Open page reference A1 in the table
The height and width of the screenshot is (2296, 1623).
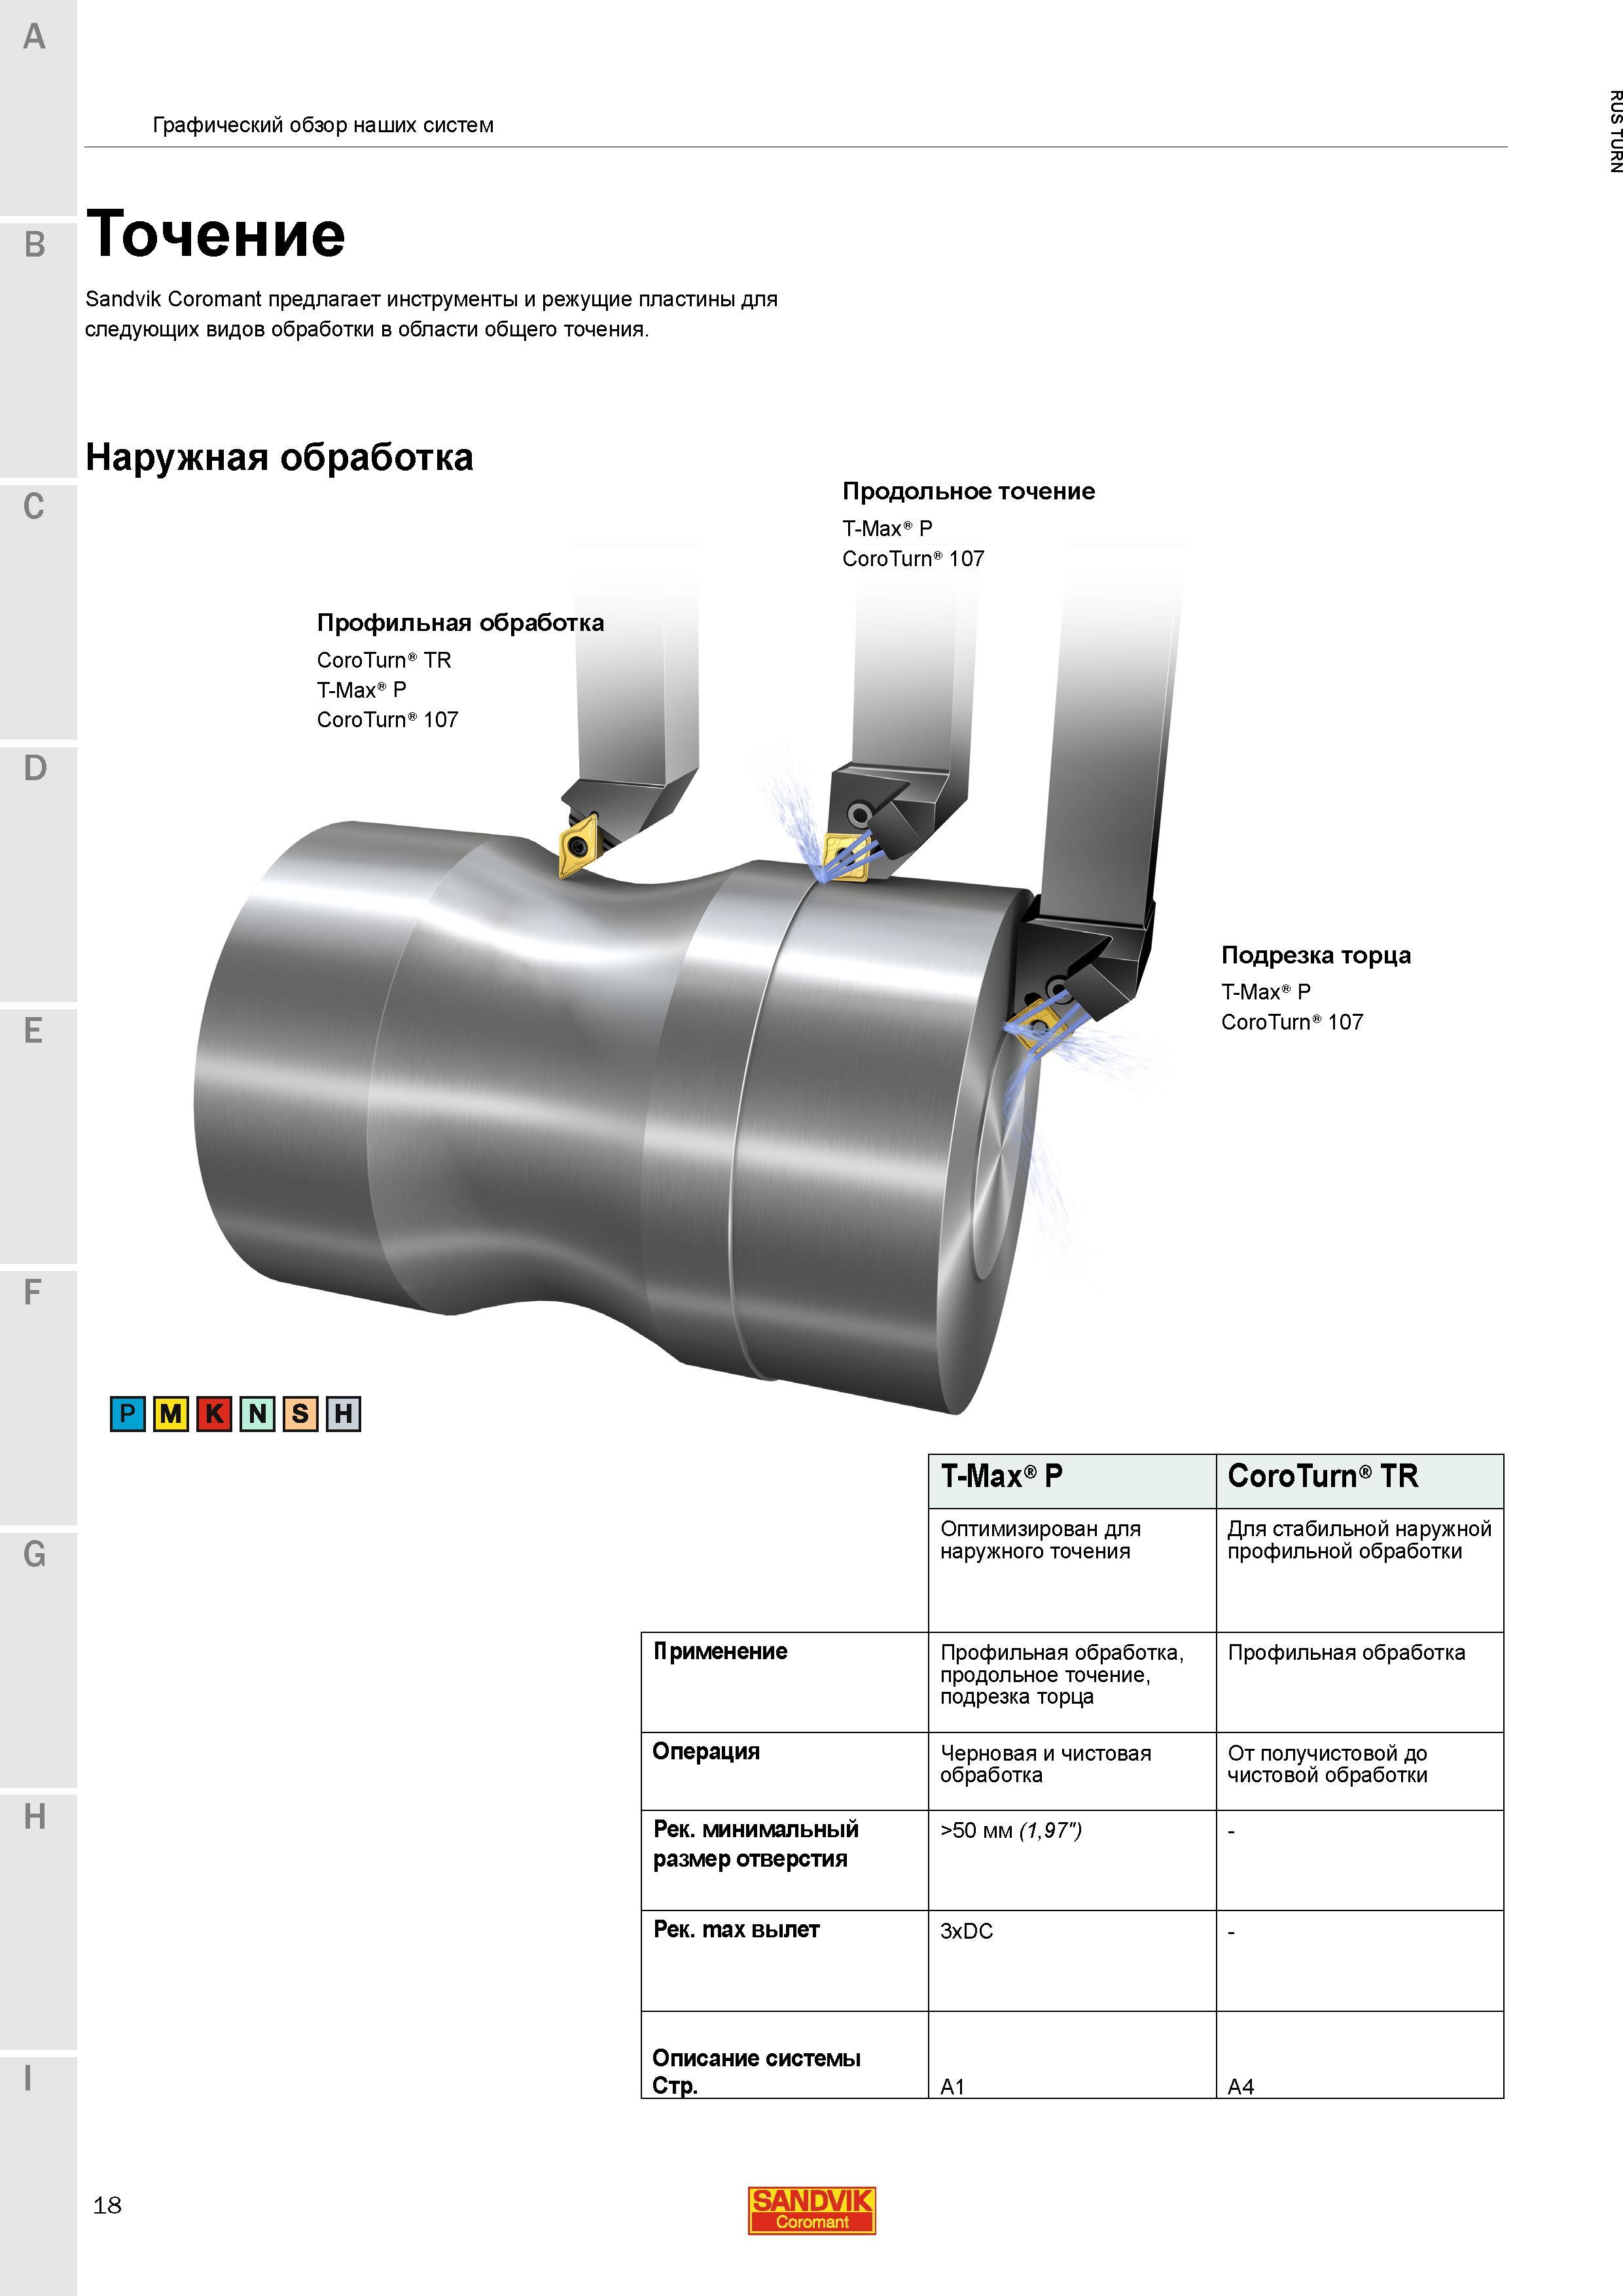click(x=952, y=2087)
